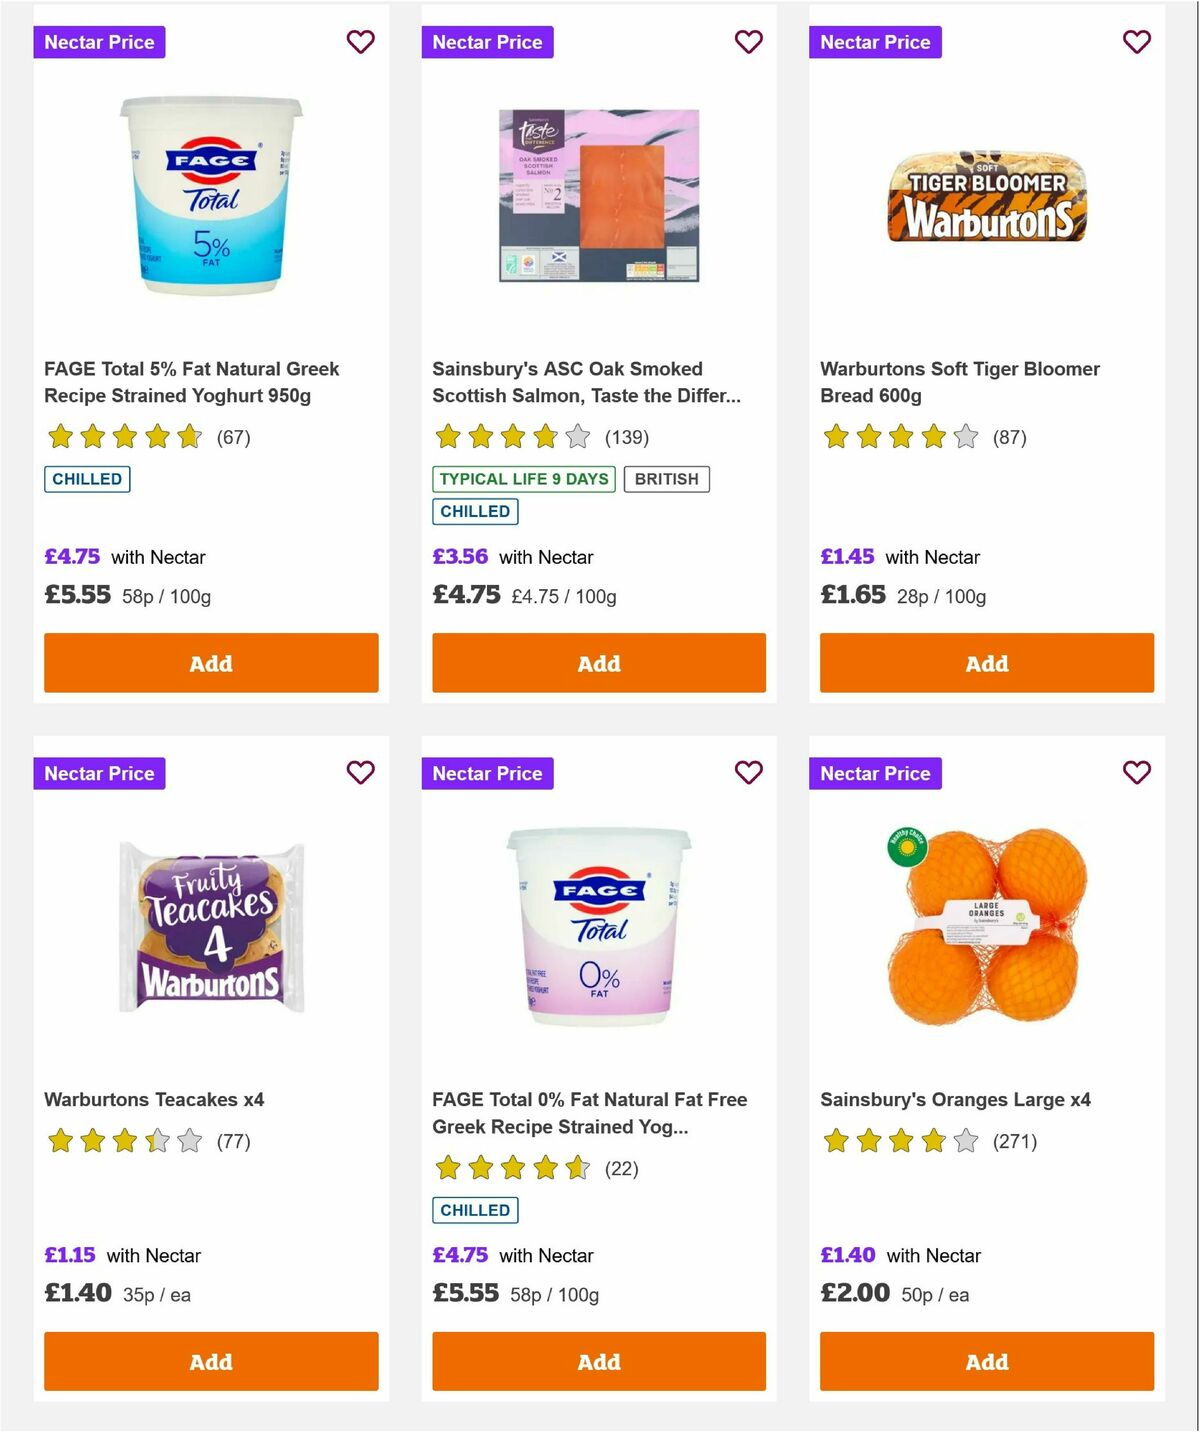Click the star rating on Warburtons Teacakes
The image size is (1200, 1432).
[122, 1139]
